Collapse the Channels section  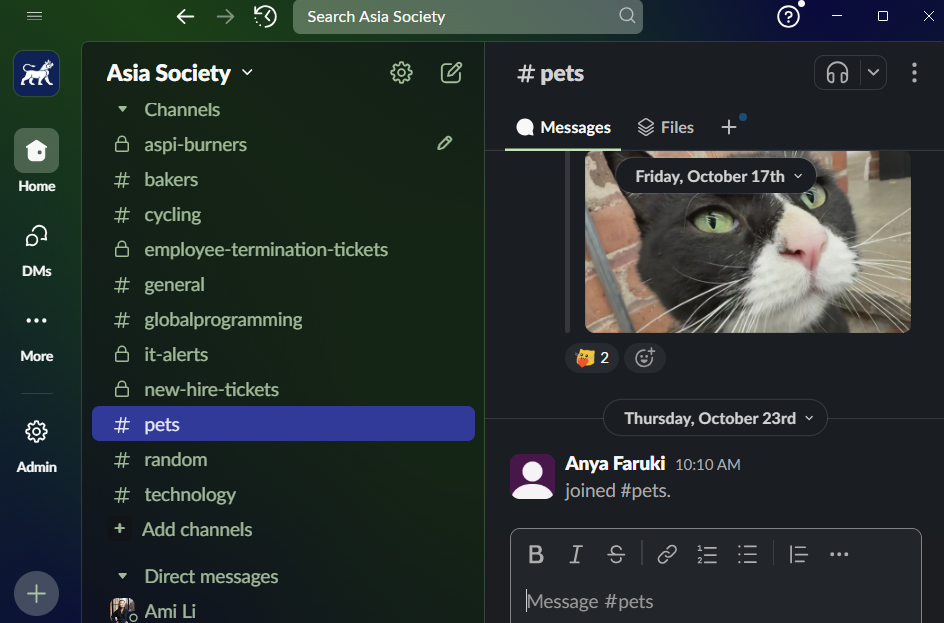(x=123, y=110)
